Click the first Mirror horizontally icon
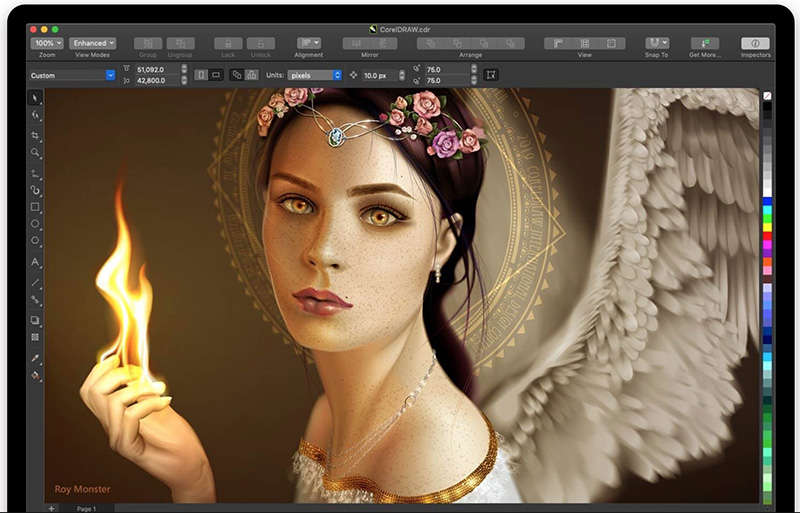 [x=356, y=43]
